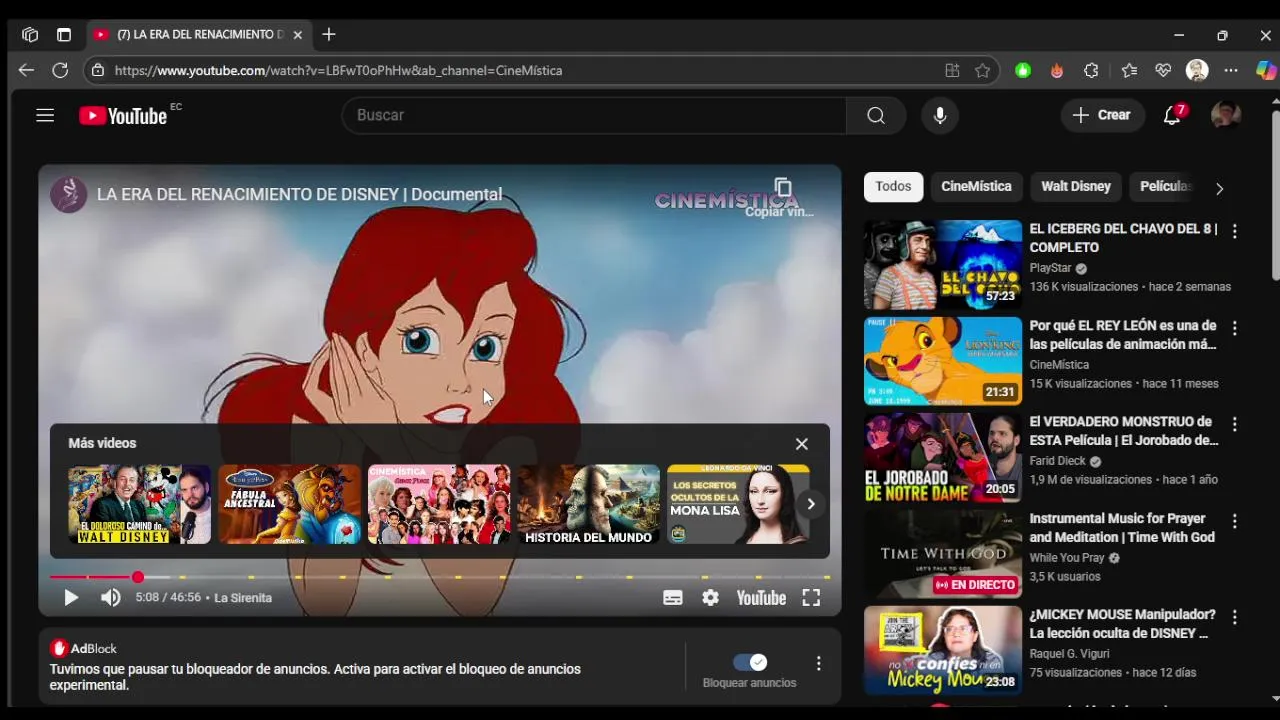Screen dimensions: 1280x720
Task: Open video title link in player
Action: (299, 194)
